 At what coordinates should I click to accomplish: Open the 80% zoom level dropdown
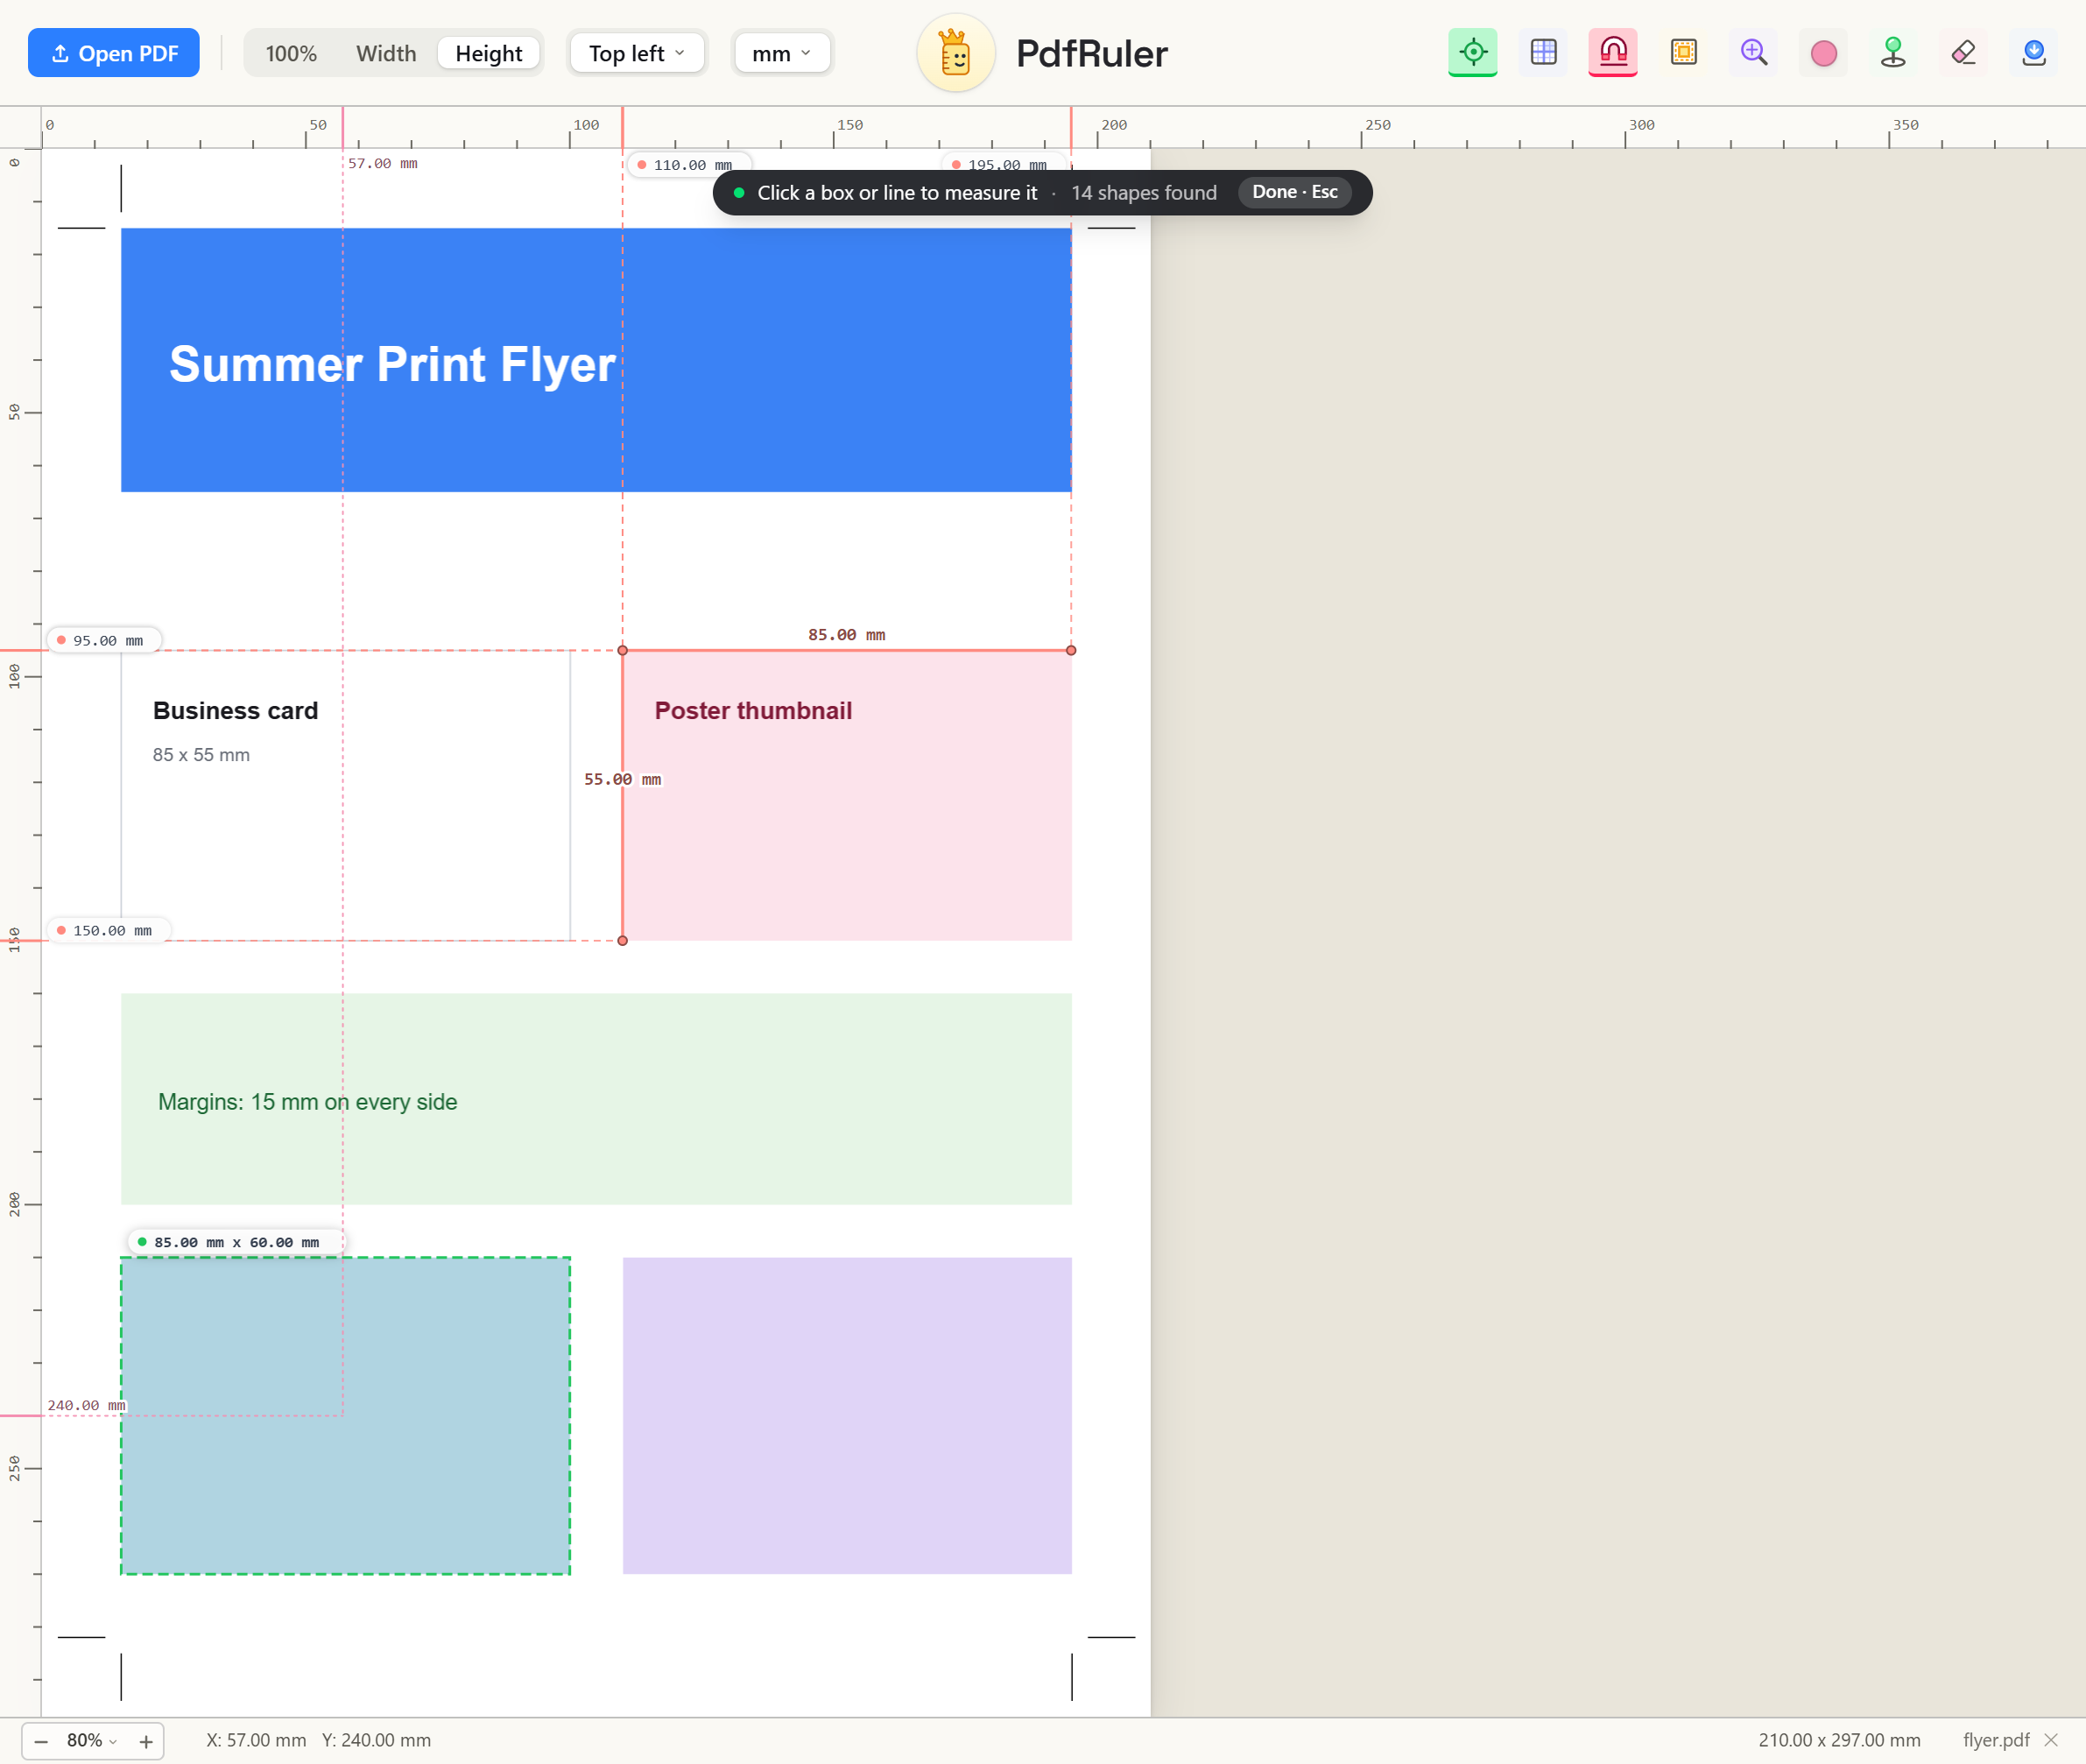[92, 1740]
